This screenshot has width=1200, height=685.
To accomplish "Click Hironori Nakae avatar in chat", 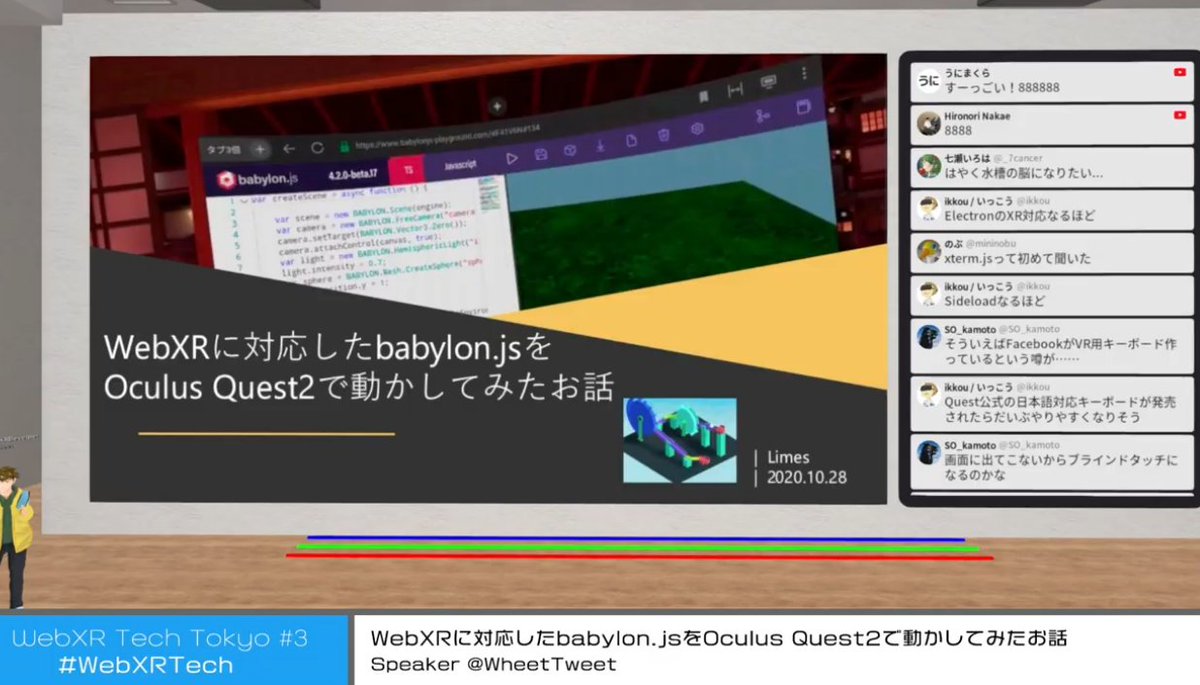I will (x=928, y=124).
